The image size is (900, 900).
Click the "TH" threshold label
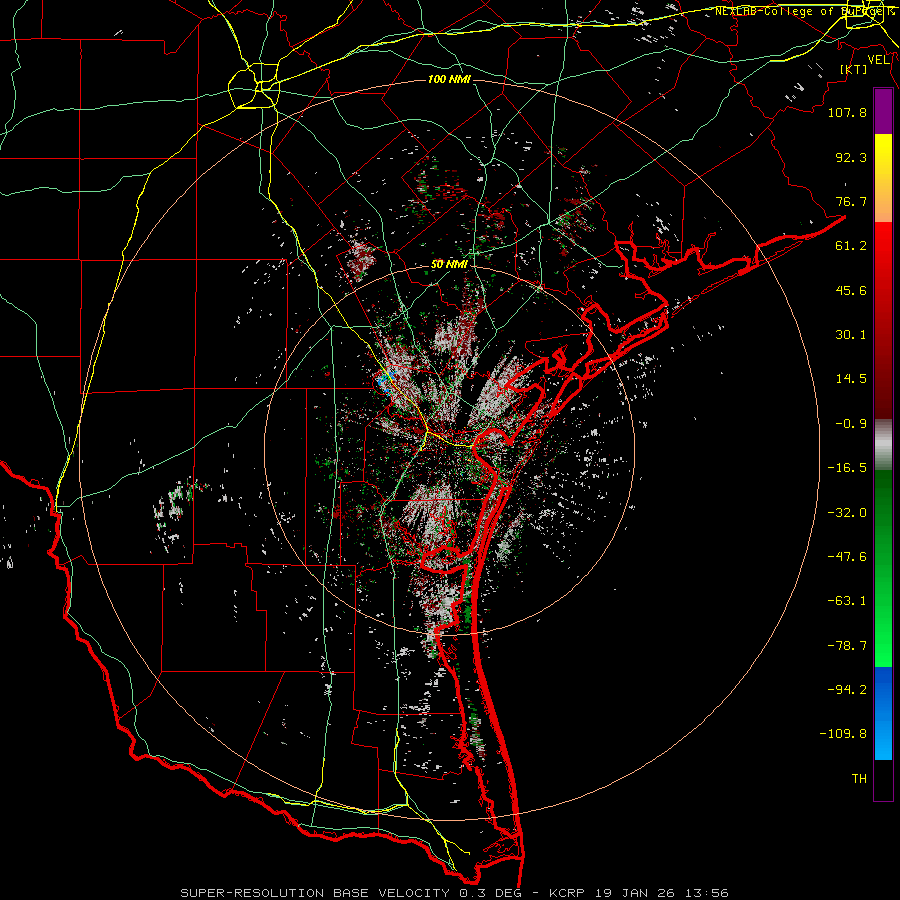click(x=859, y=779)
